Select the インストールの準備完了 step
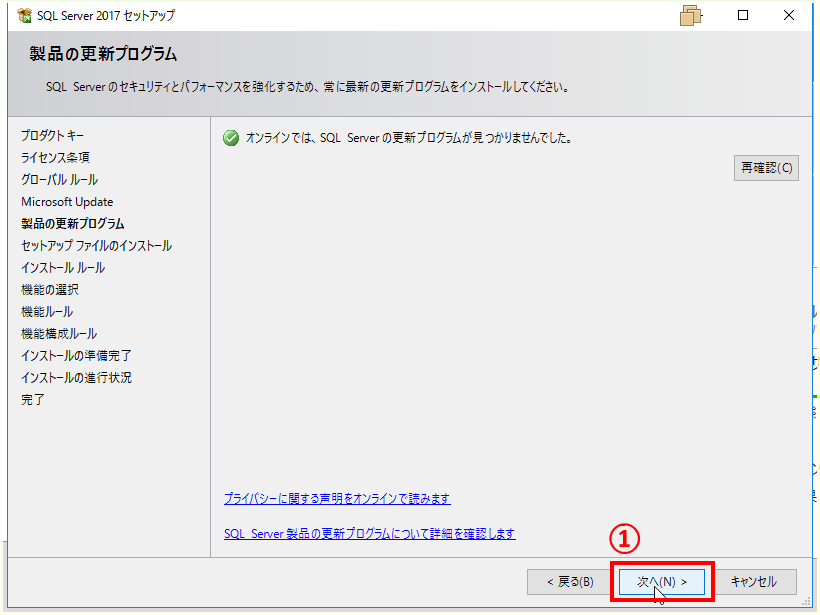Image resolution: width=820 pixels, height=615 pixels. point(76,355)
